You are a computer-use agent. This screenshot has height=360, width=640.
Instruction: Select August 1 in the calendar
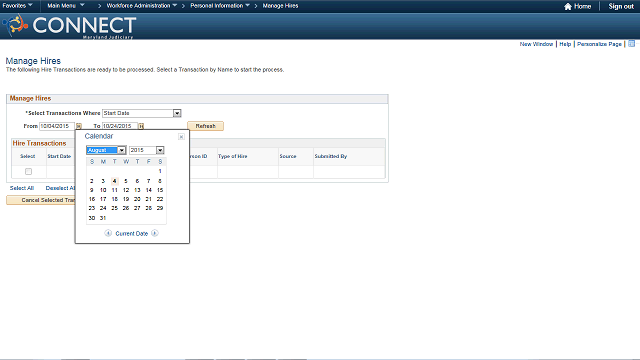160,171
